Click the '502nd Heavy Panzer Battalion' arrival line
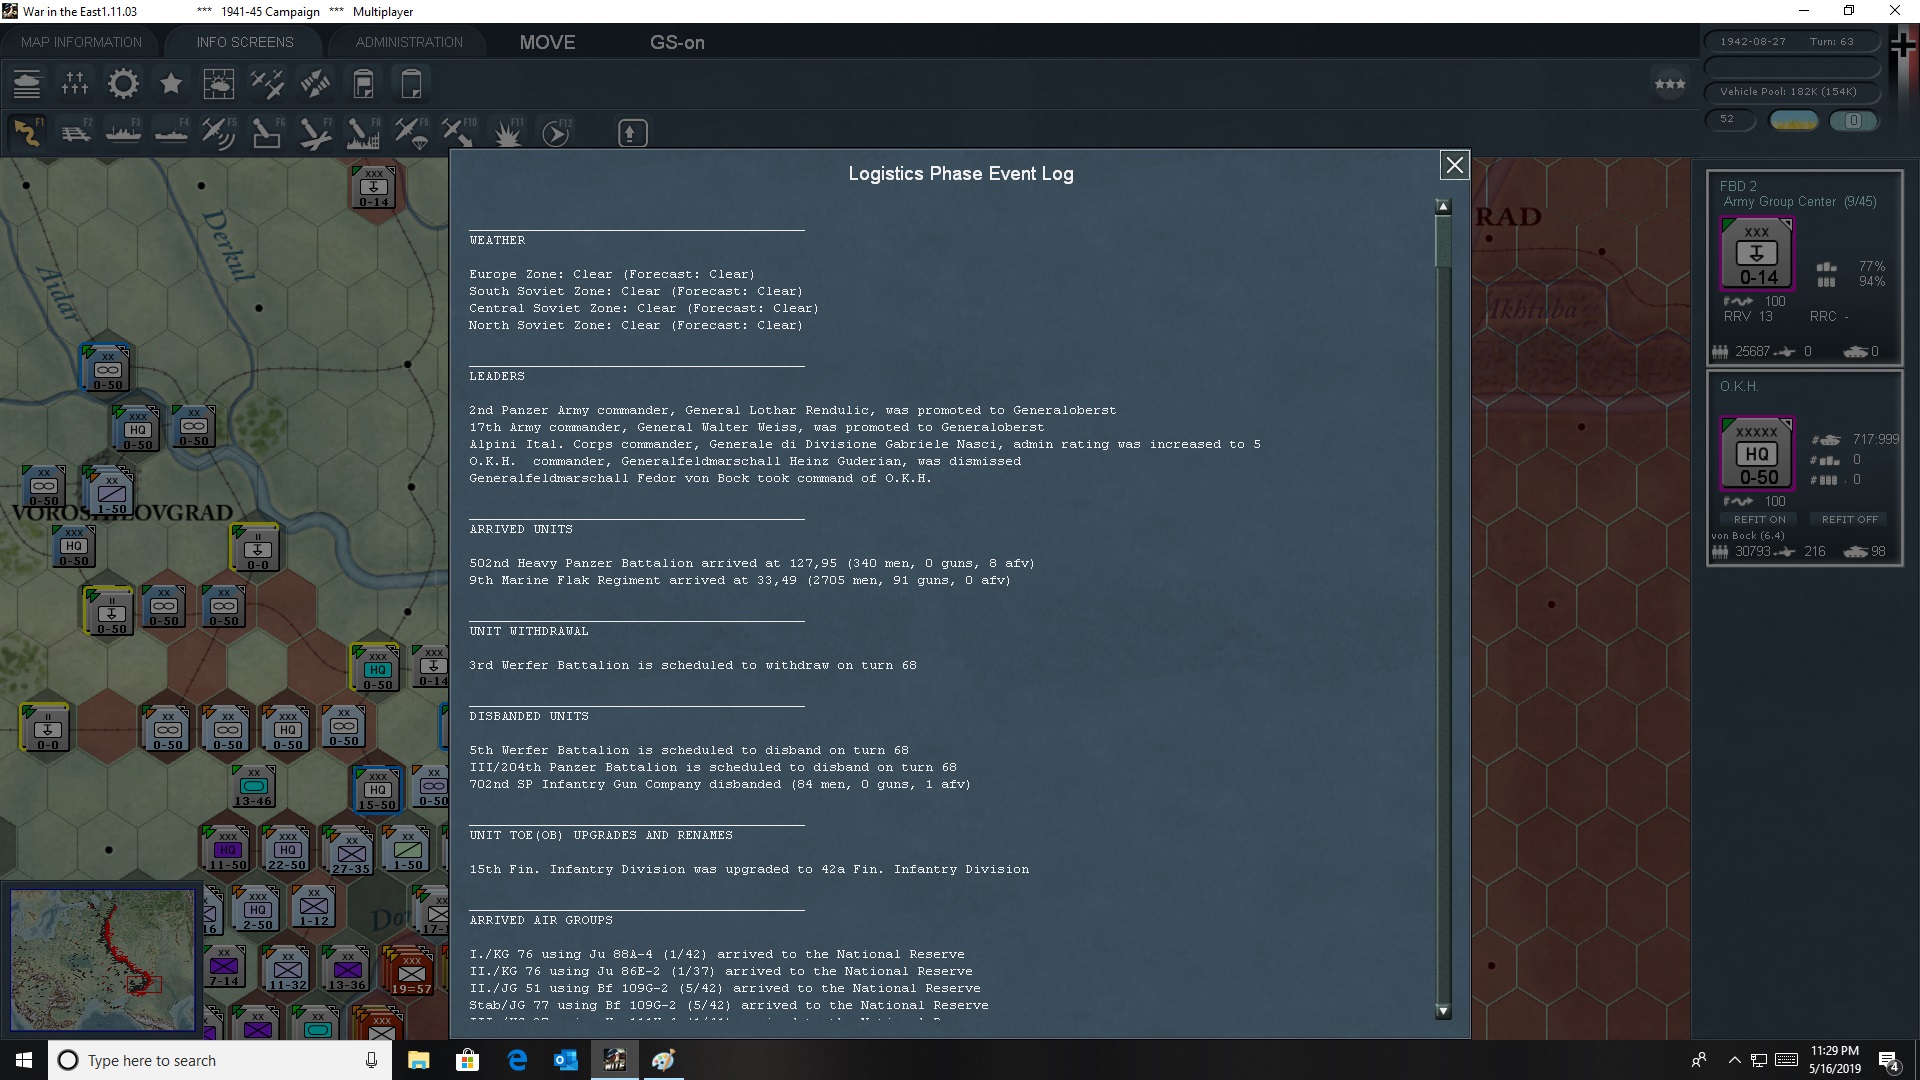The height and width of the screenshot is (1080, 1920). 752,563
